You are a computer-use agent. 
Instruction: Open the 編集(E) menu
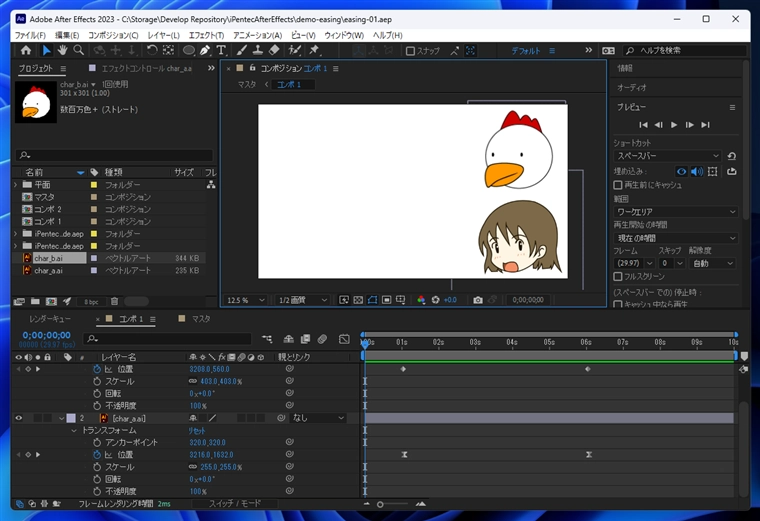pos(67,35)
